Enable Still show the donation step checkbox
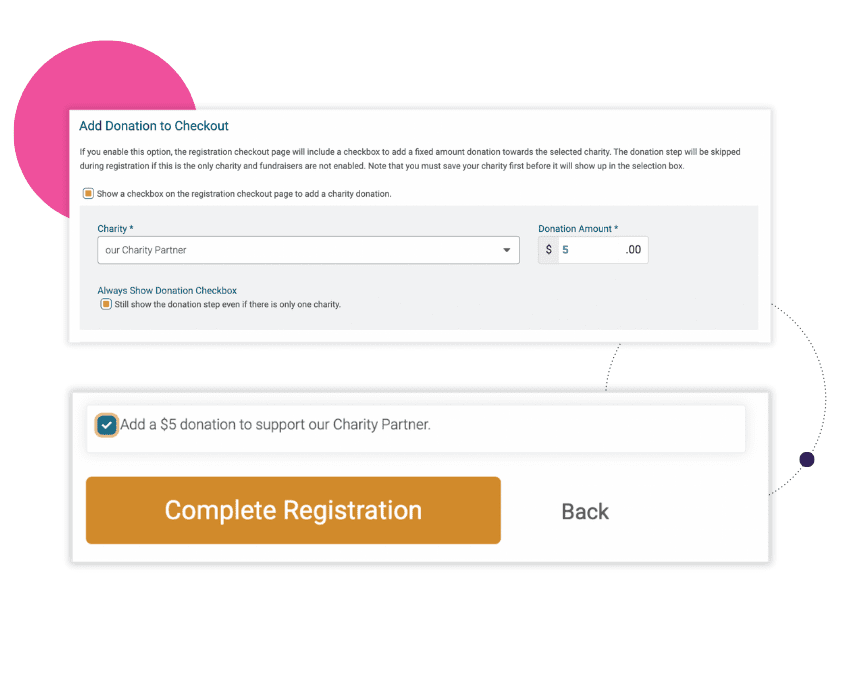841x674 pixels. (x=106, y=305)
